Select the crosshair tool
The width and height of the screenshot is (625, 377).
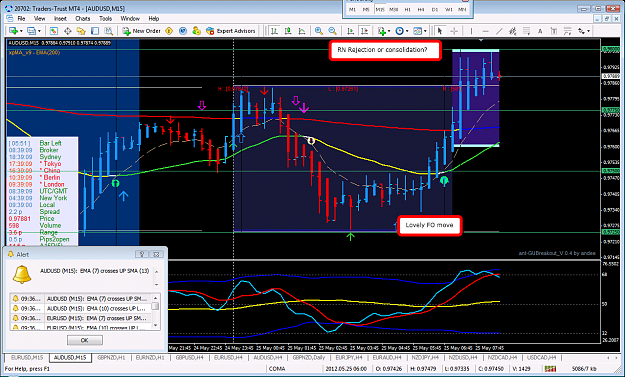[454, 31]
